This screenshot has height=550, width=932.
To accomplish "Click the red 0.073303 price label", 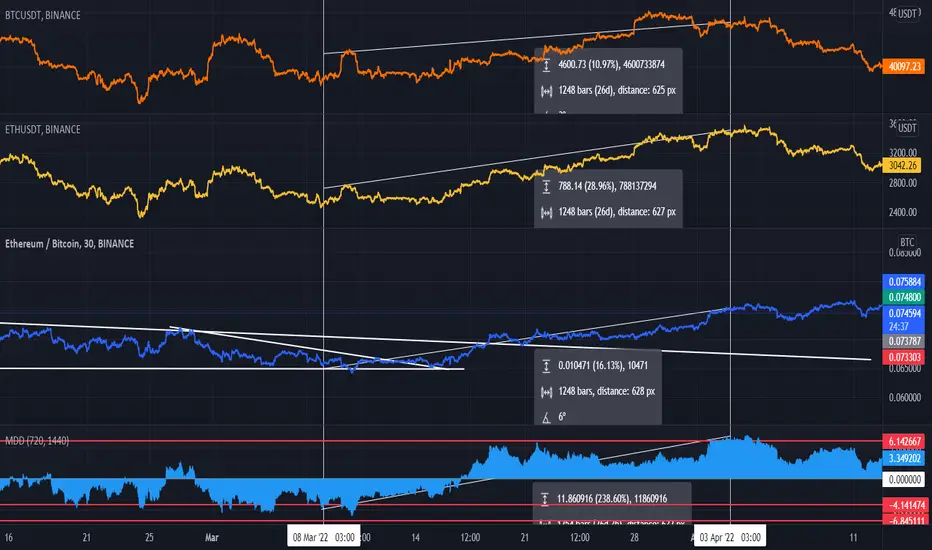I will click(x=903, y=357).
